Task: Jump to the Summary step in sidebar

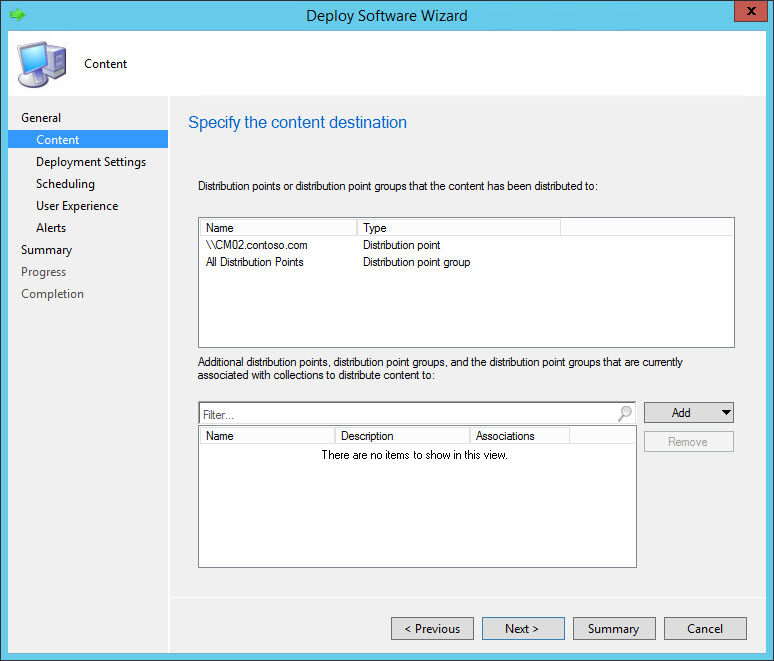Action: (x=46, y=250)
